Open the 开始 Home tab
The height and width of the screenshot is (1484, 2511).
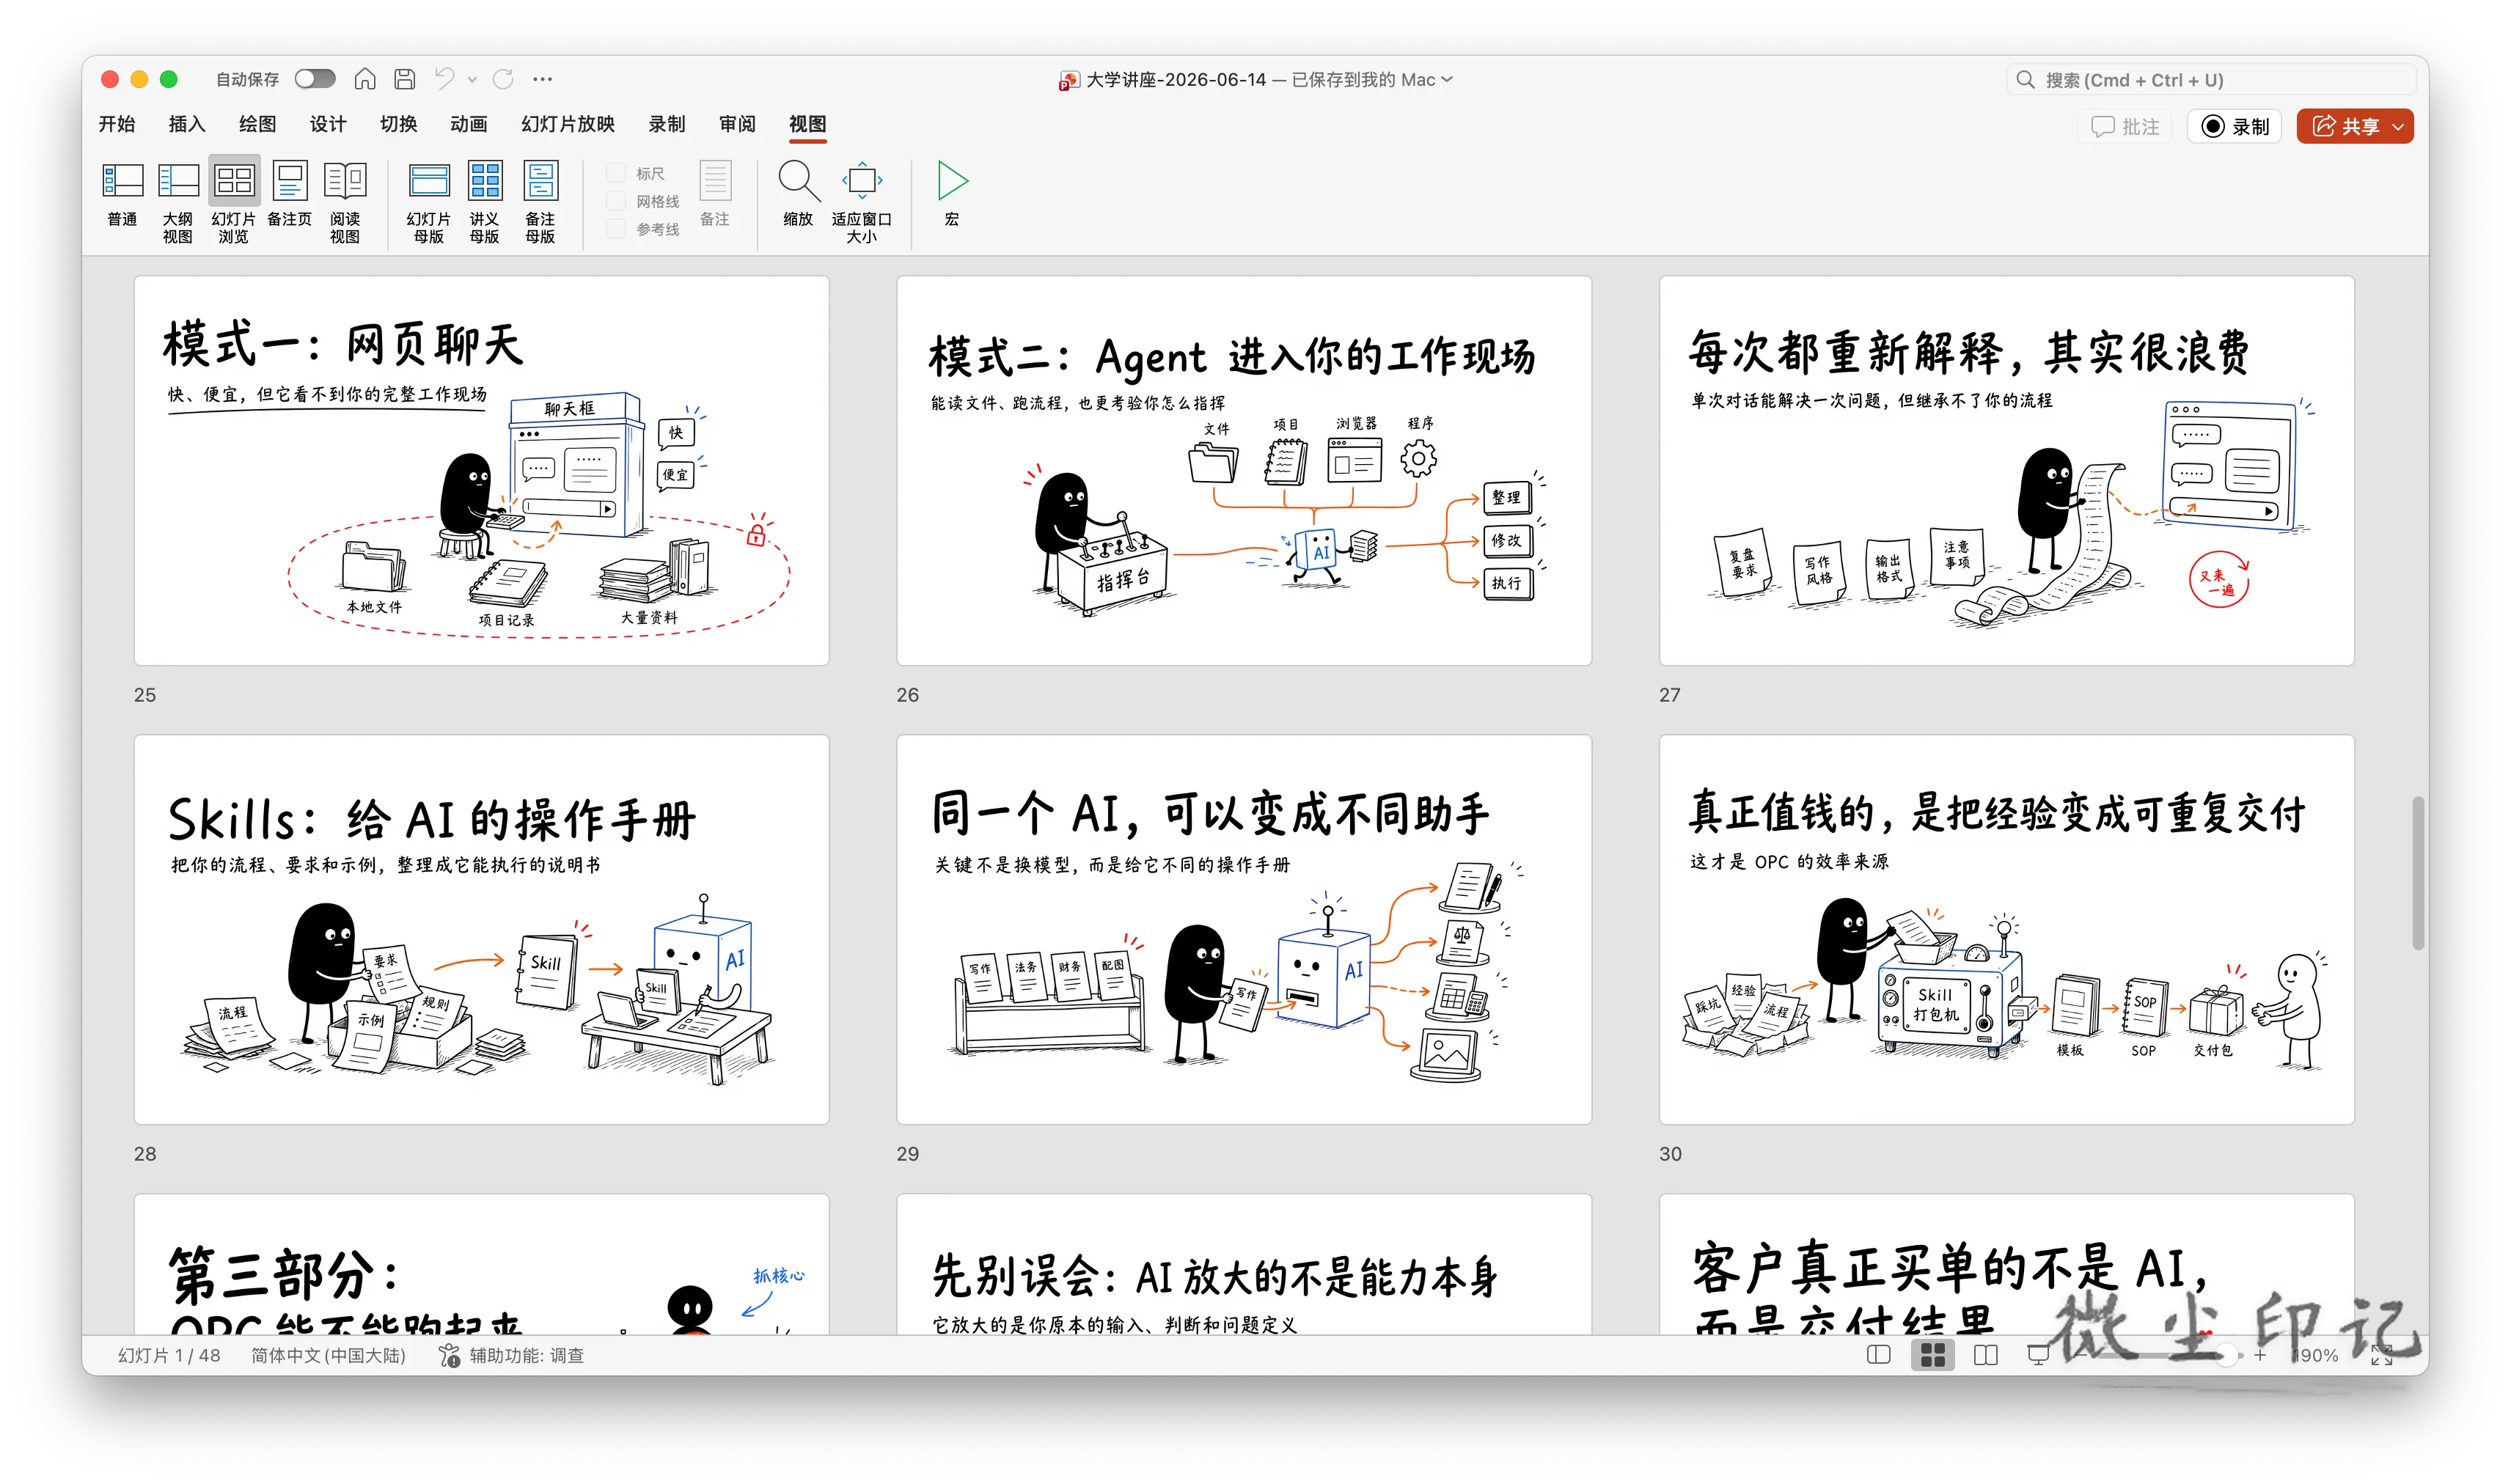click(x=117, y=124)
